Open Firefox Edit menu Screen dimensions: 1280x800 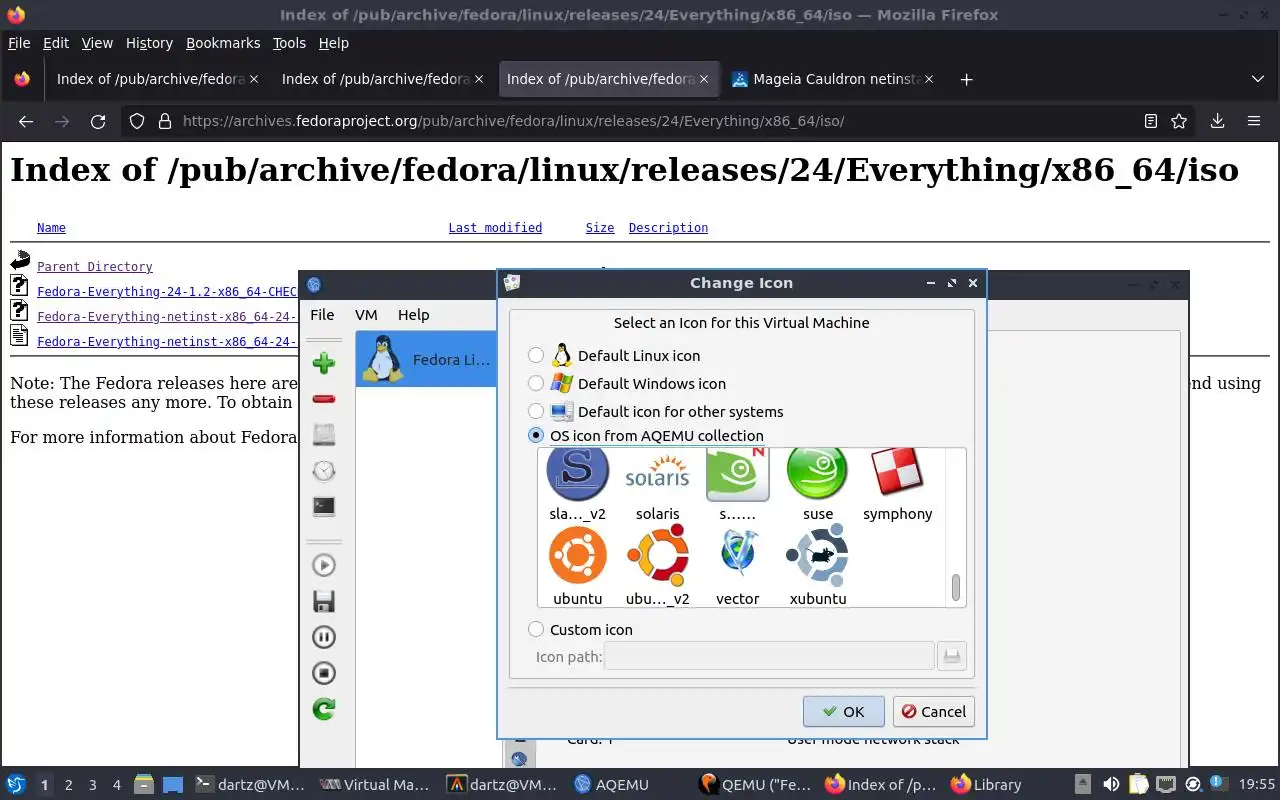click(x=56, y=43)
